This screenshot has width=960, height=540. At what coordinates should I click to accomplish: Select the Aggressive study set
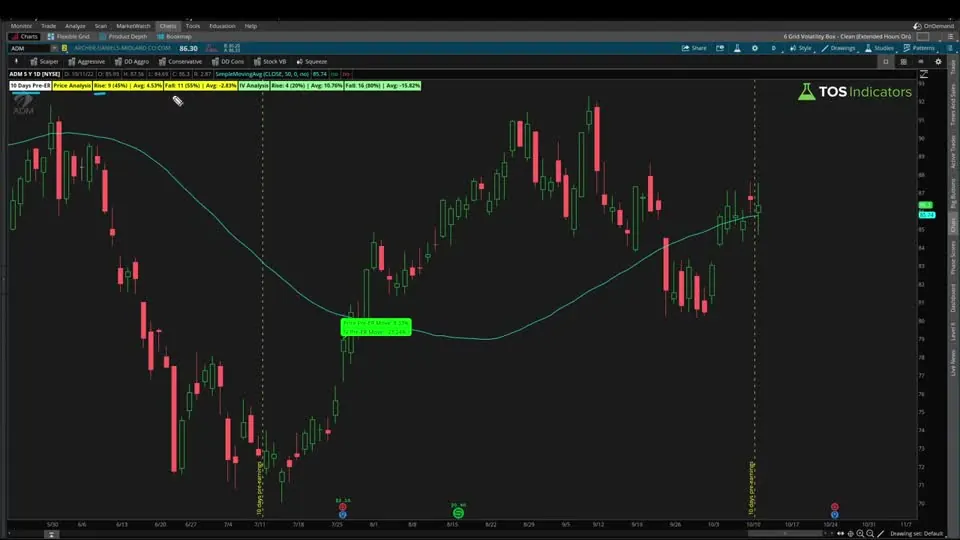point(86,61)
